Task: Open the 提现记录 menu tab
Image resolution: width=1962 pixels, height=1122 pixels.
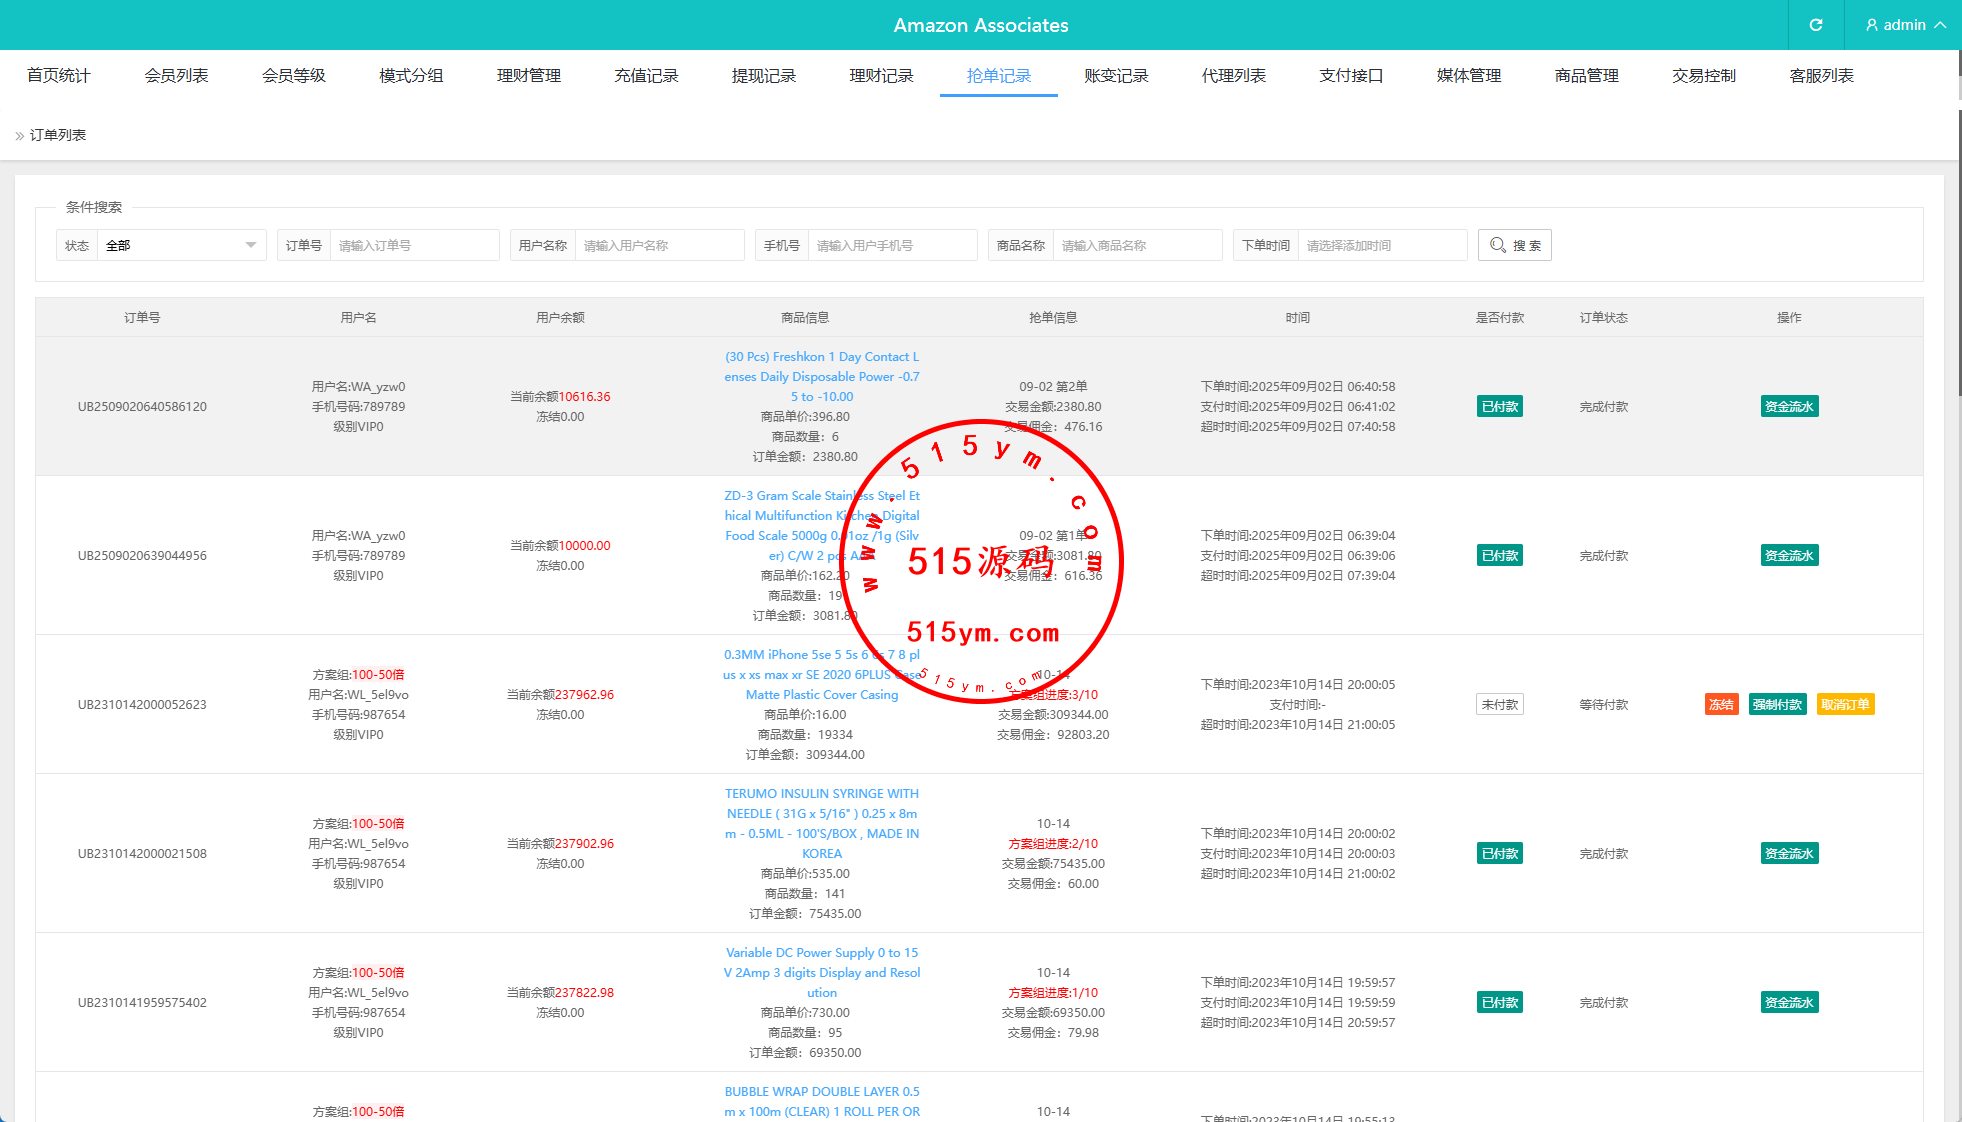Action: click(763, 76)
